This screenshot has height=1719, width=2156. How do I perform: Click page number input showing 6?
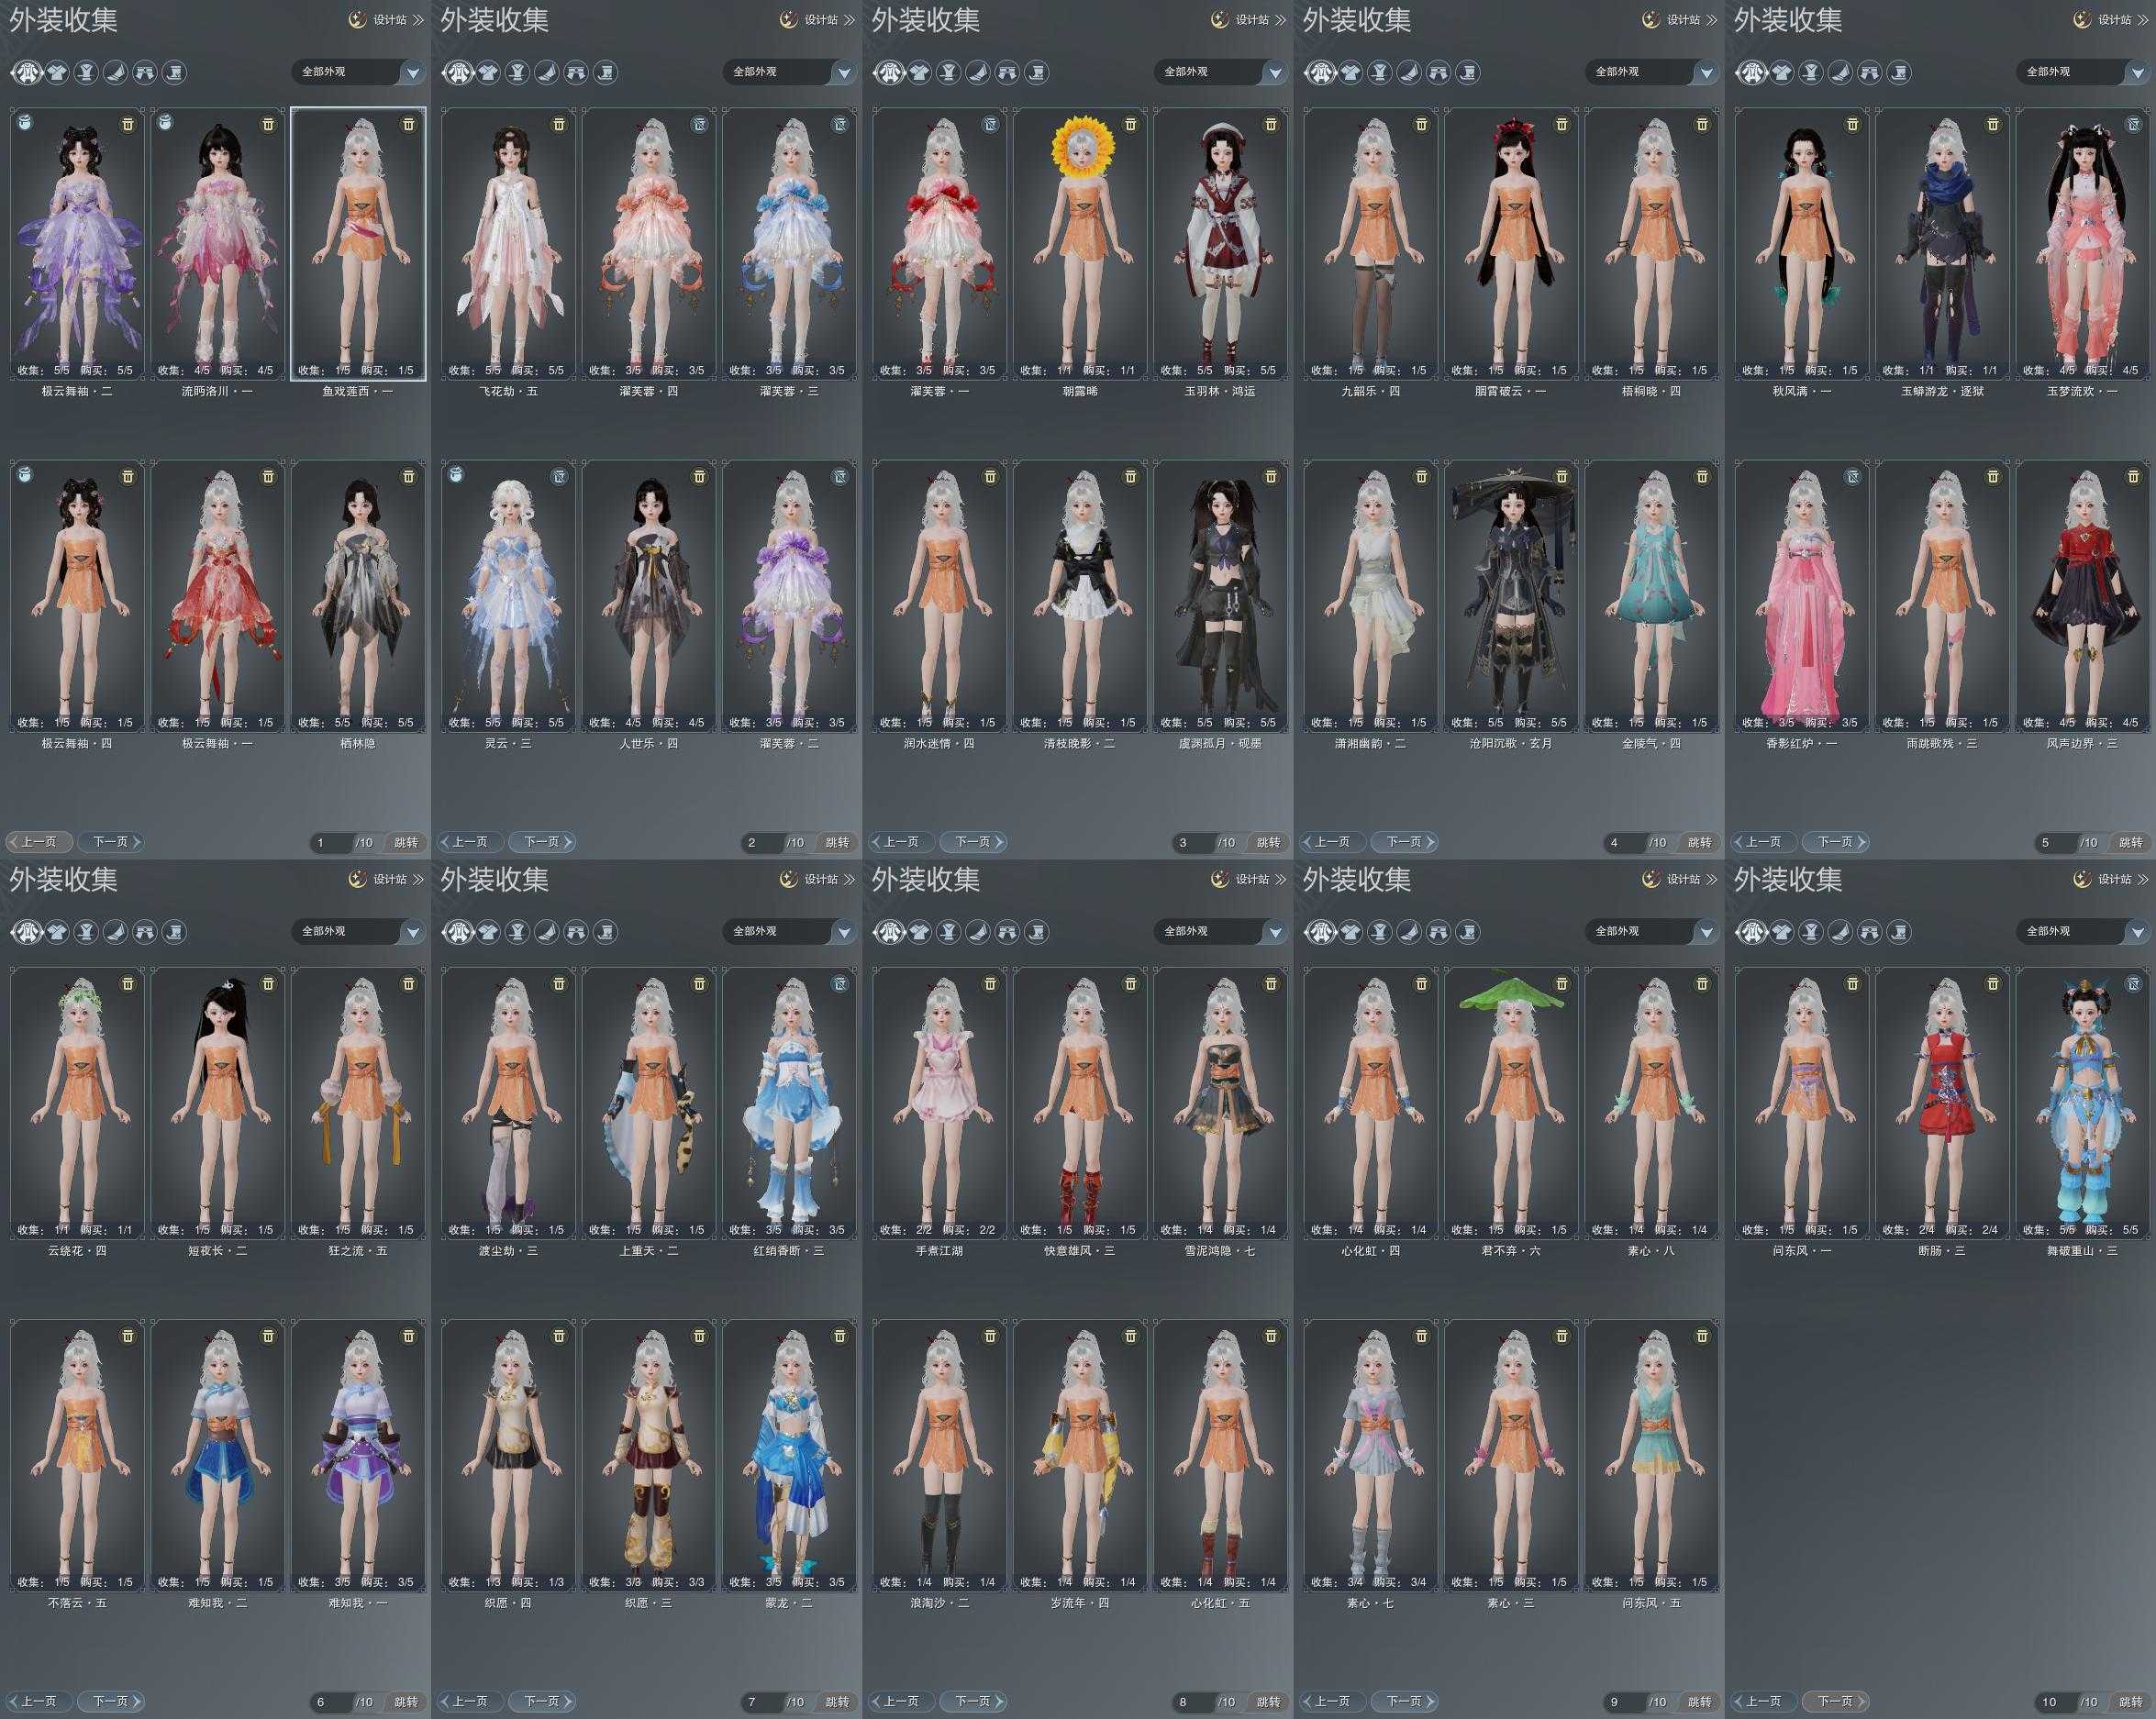point(332,1701)
